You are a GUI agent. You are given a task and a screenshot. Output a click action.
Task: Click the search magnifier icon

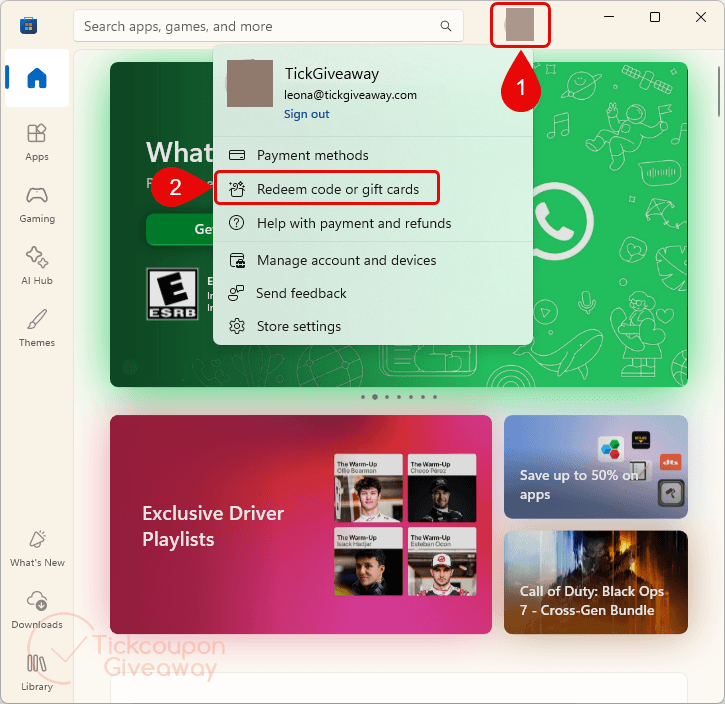(x=446, y=26)
